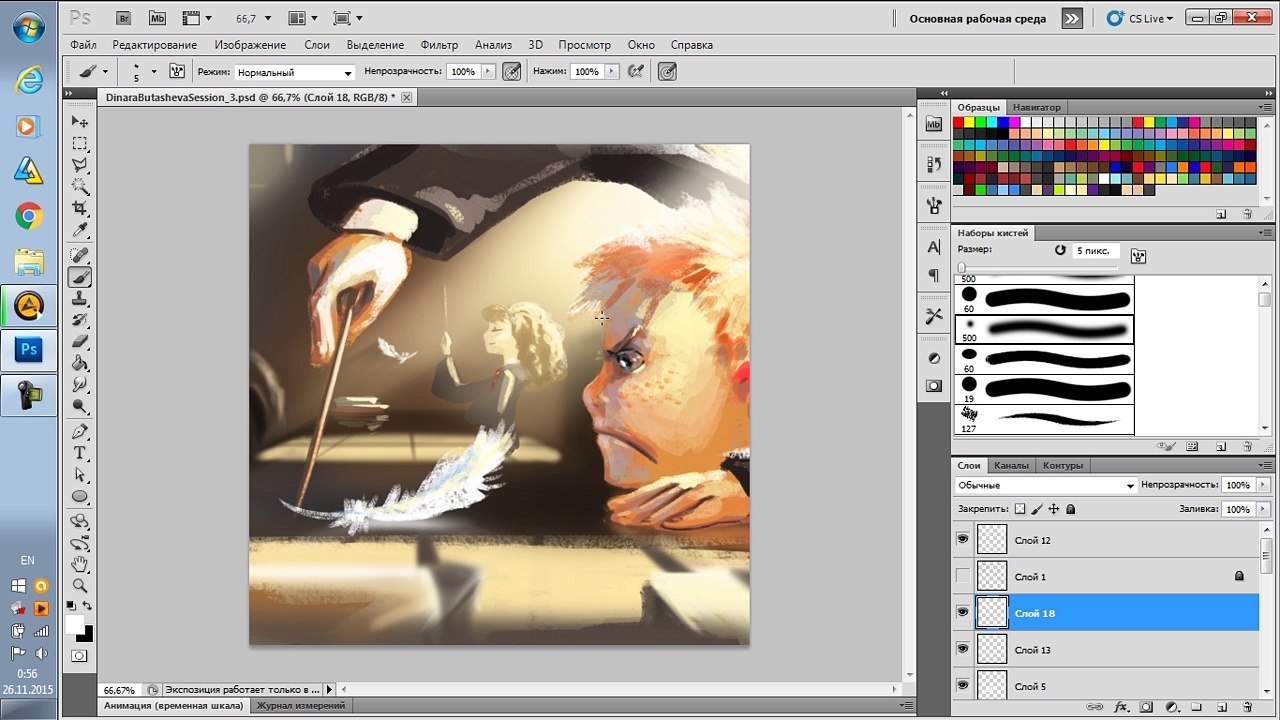This screenshot has height=720, width=1280.
Task: Open the Файл menu
Action: (84, 45)
